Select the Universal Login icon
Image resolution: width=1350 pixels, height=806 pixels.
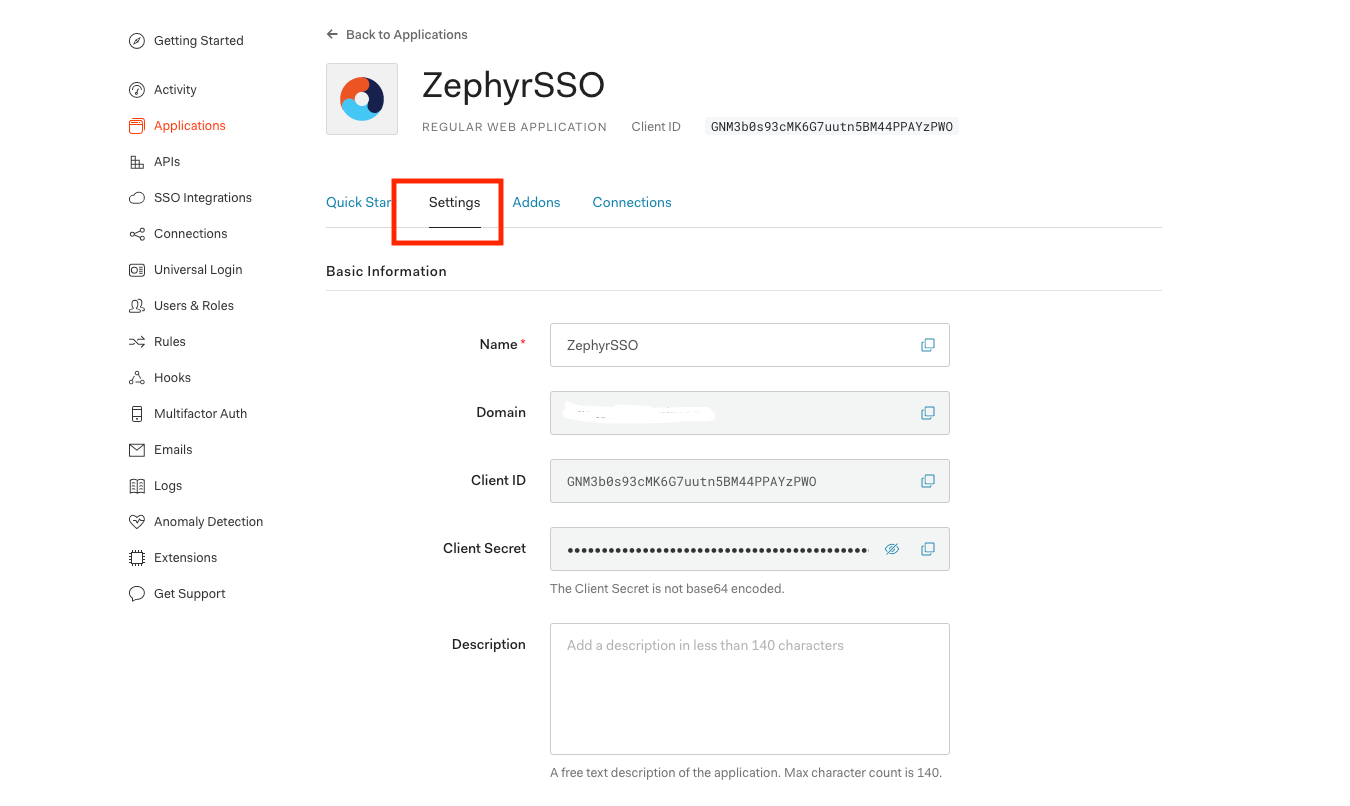pos(136,269)
